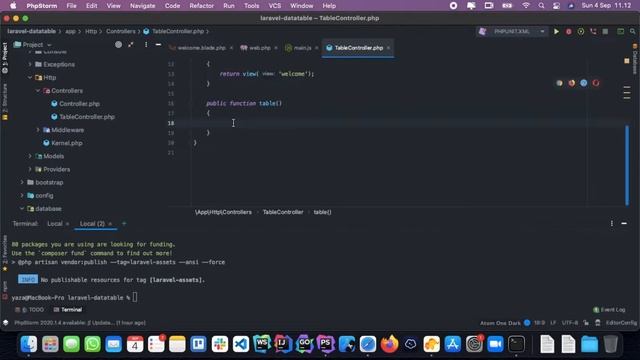Click the stop button in run toolbar
640x360 pixels.
click(605, 31)
